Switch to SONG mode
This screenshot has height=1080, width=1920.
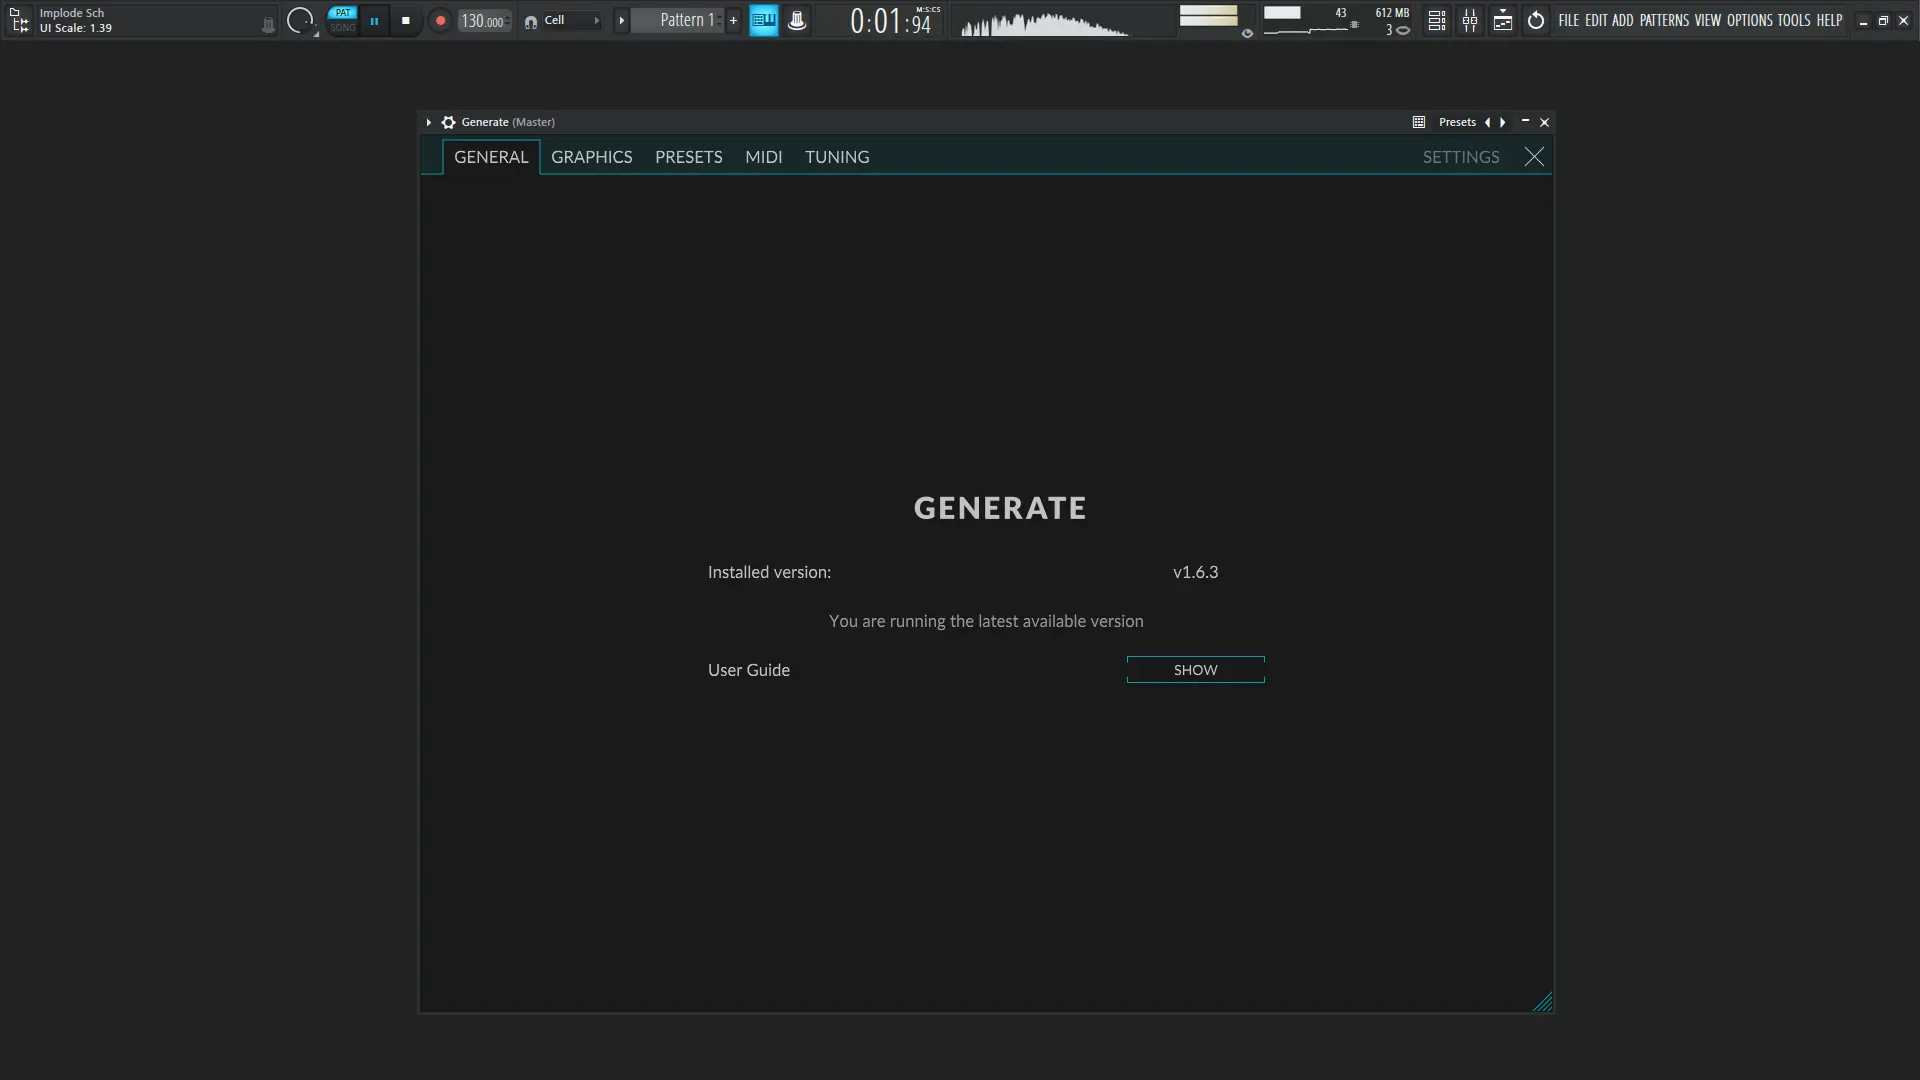[x=343, y=28]
